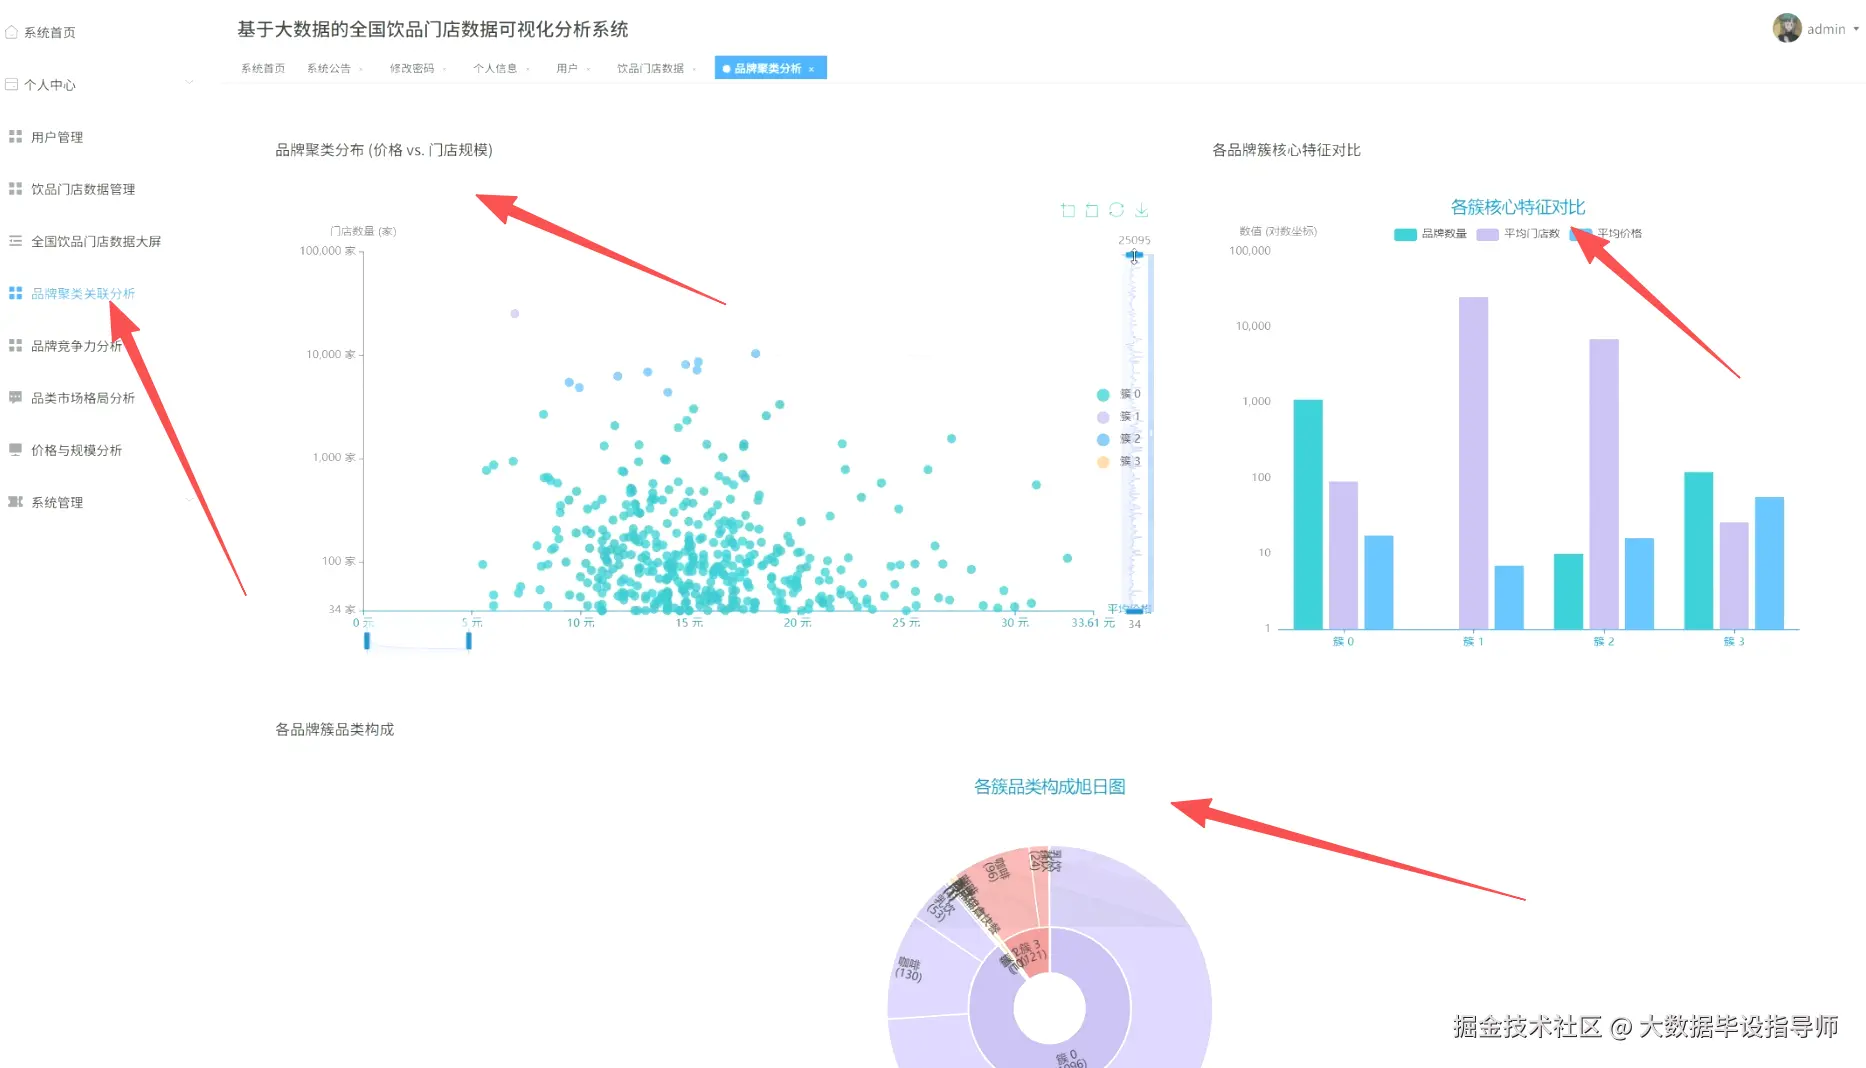Image resolution: width=1866 pixels, height=1068 pixels.
Task: Switch to the 用户 tab
Action: click(567, 68)
